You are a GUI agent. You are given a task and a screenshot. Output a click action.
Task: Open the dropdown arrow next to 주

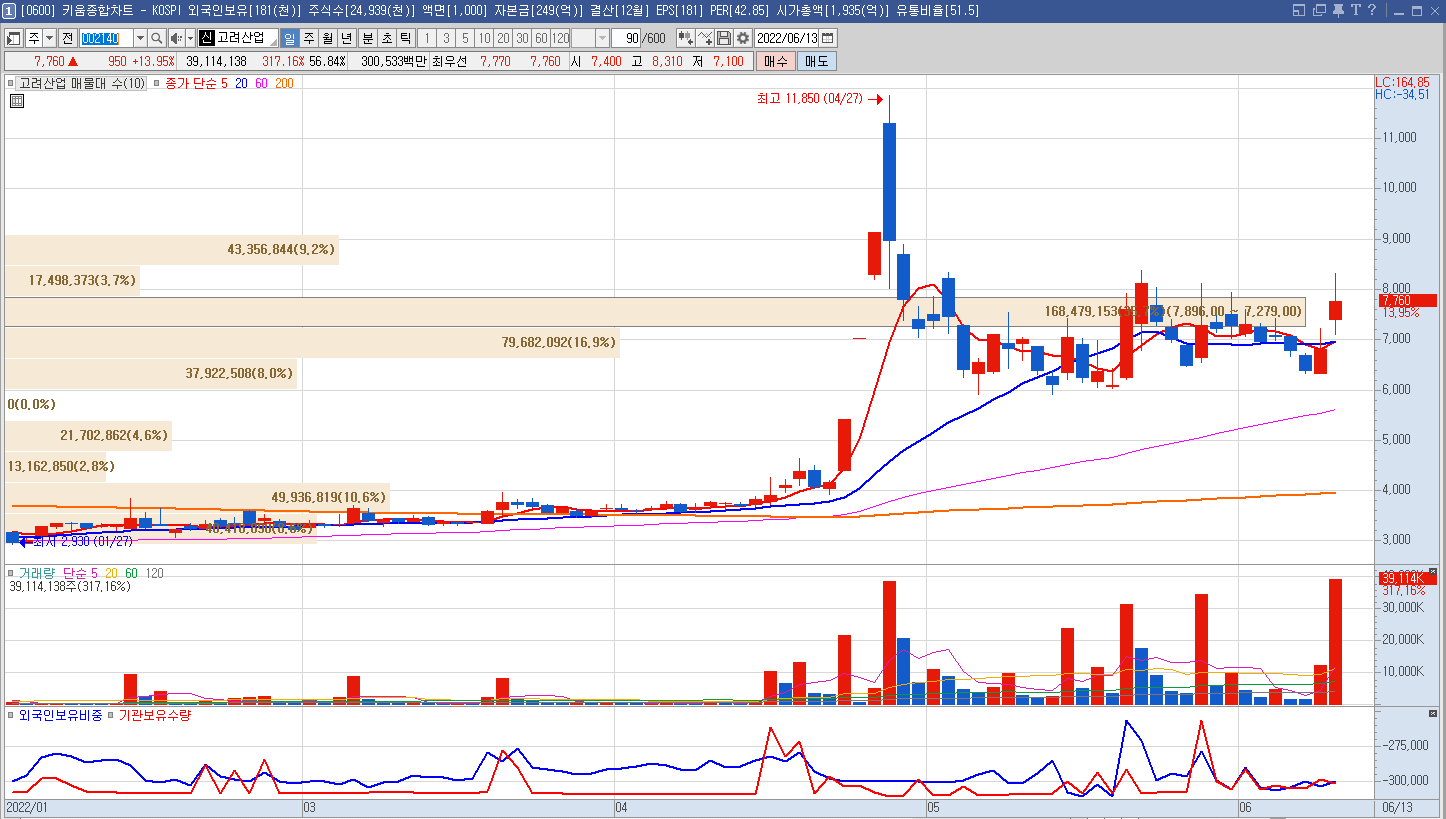tap(49, 38)
